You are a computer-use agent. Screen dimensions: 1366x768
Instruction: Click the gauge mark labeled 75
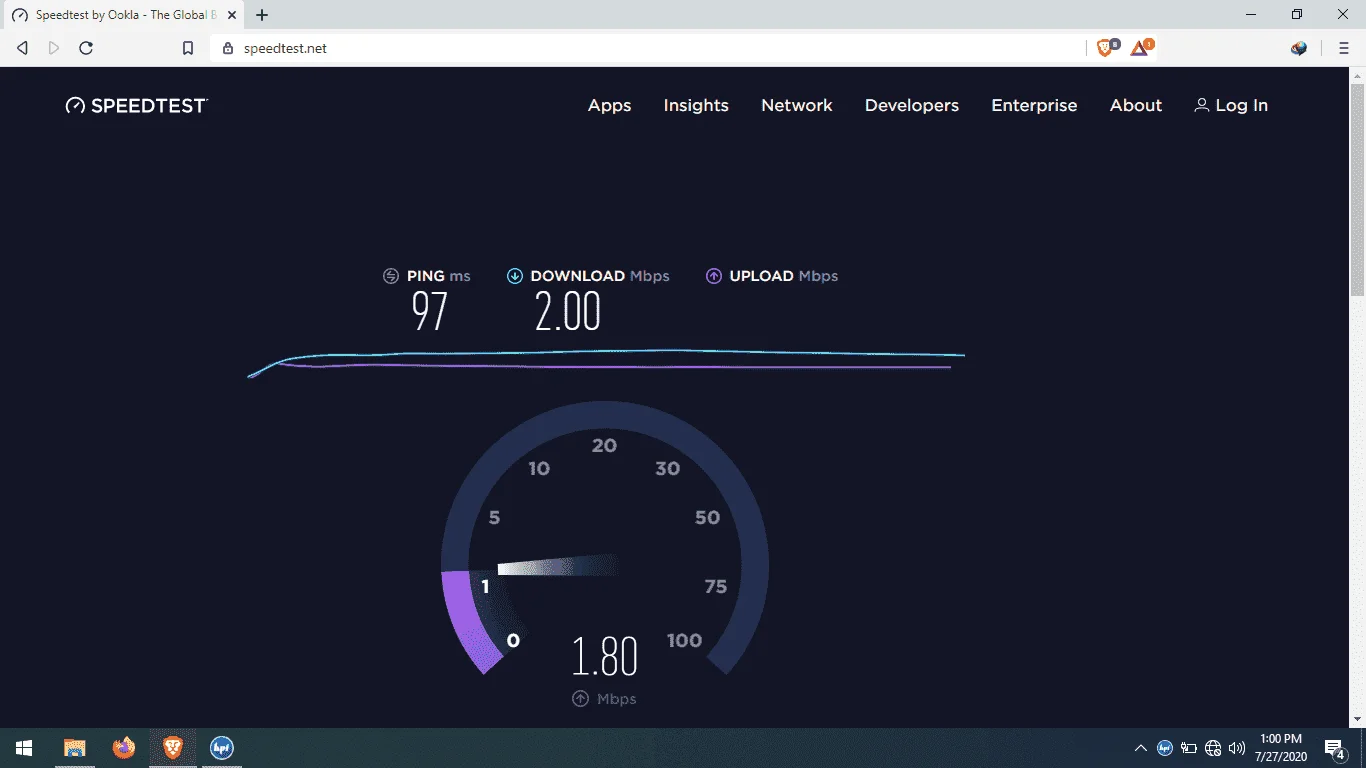click(715, 587)
